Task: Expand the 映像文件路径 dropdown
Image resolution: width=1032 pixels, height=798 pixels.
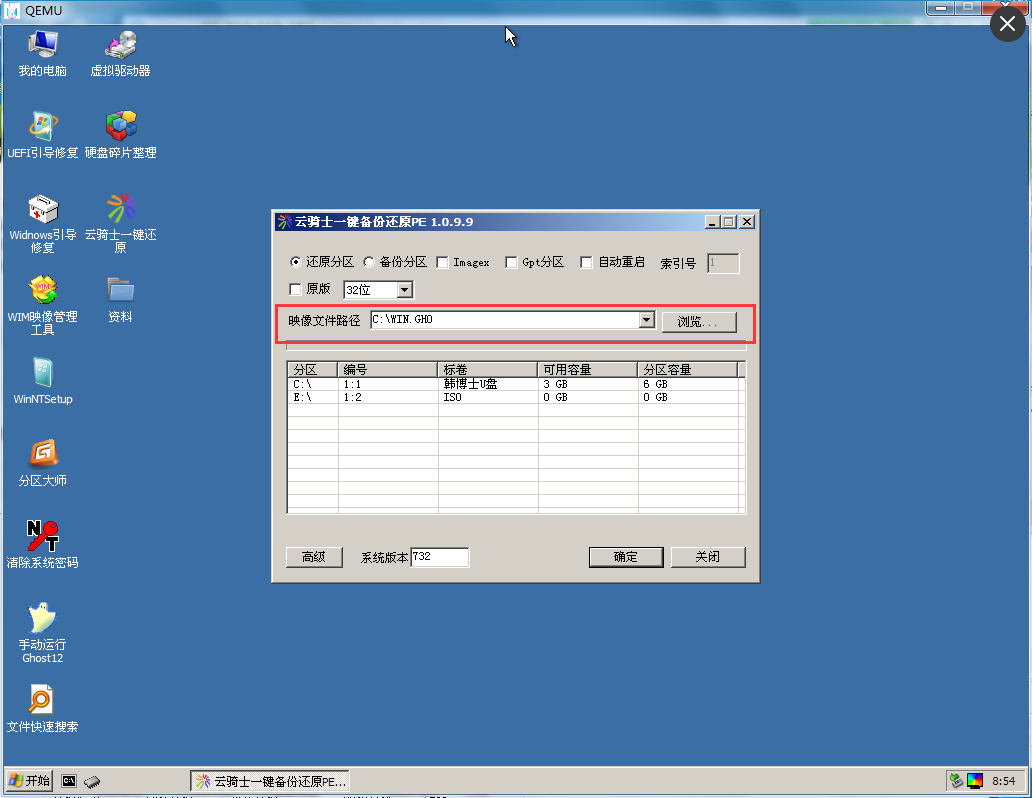Action: coord(644,322)
